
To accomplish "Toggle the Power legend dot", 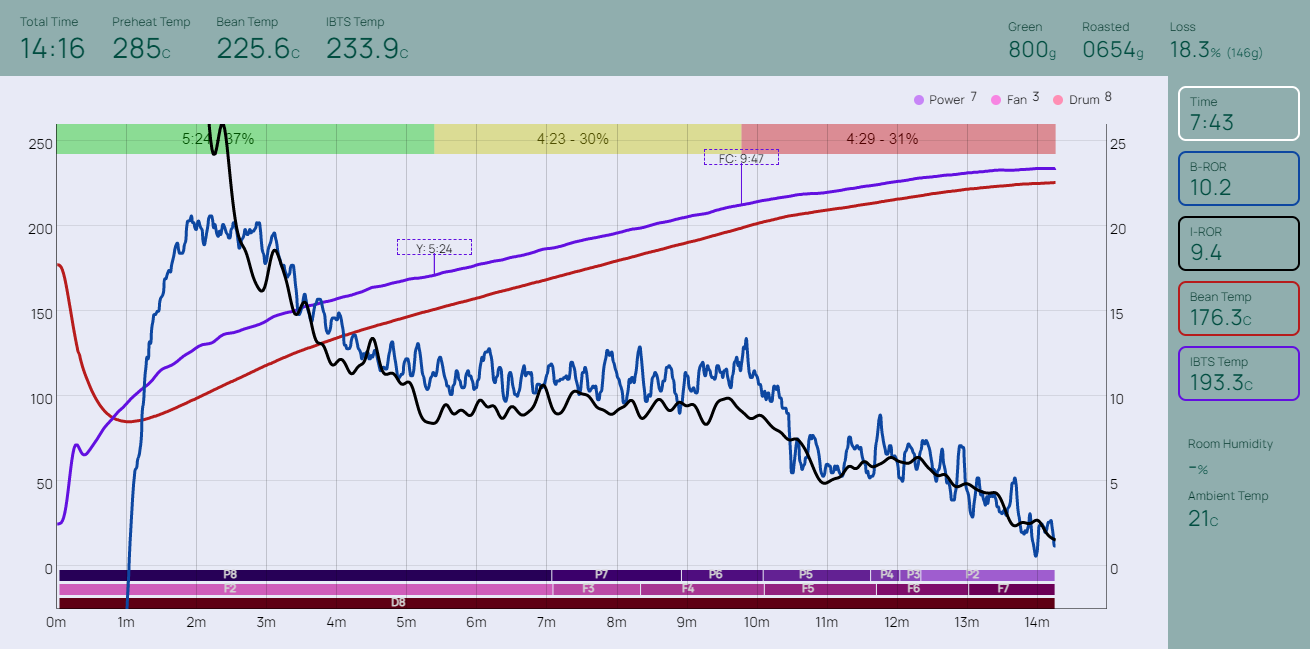I will tap(918, 100).
